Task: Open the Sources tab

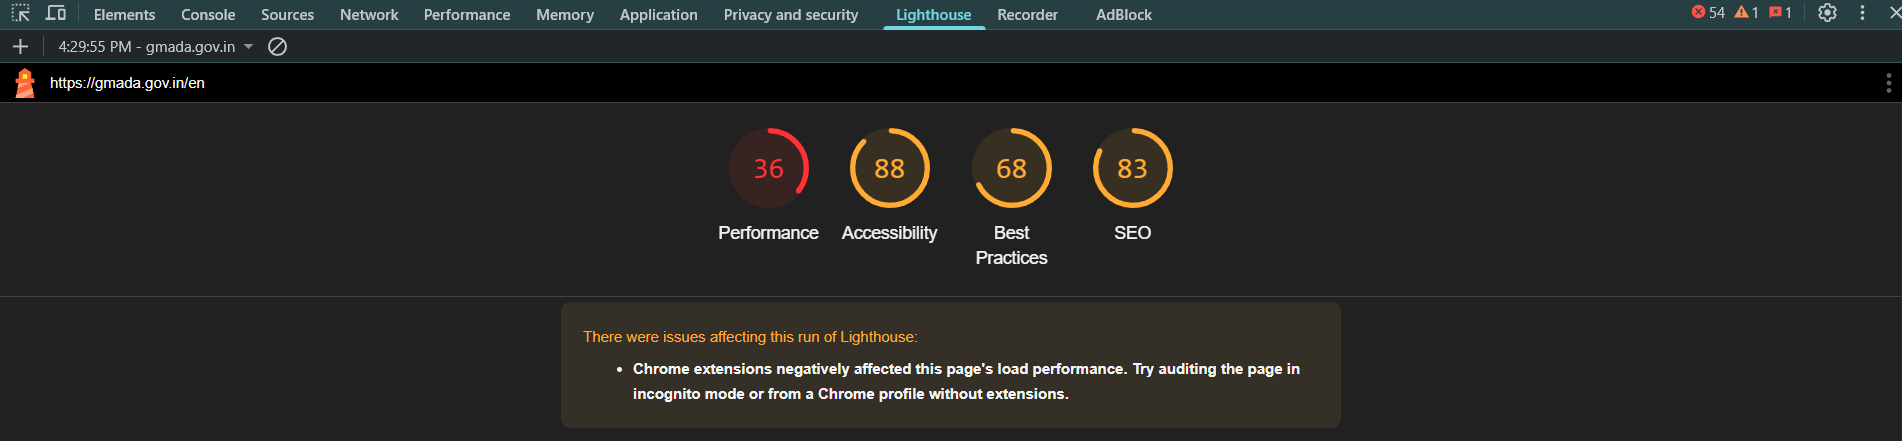Action: point(287,15)
